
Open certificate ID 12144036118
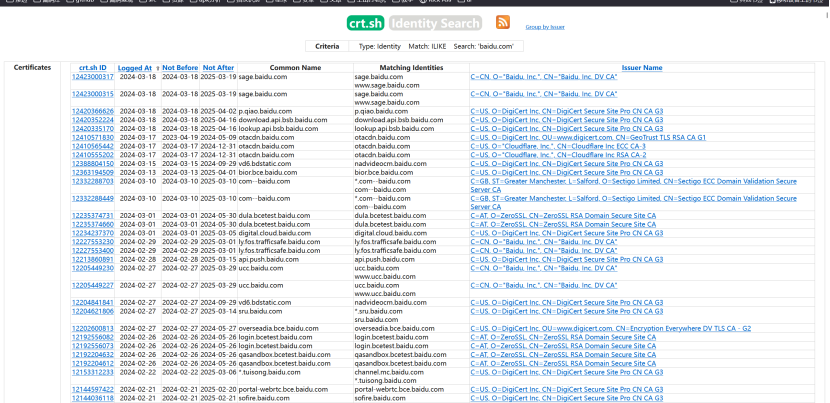tap(93, 398)
